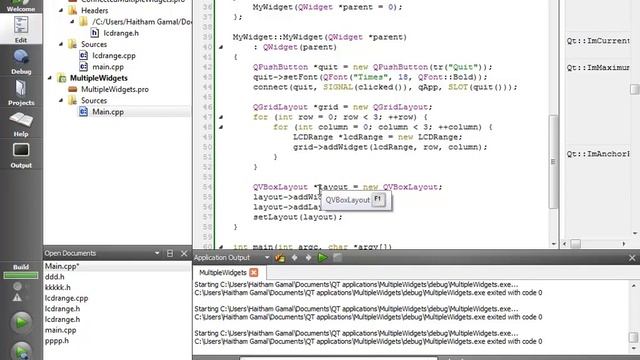This screenshot has width=640, height=360.
Task: Switch to Edit mode in sidebar
Action: pyautogui.click(x=21, y=29)
